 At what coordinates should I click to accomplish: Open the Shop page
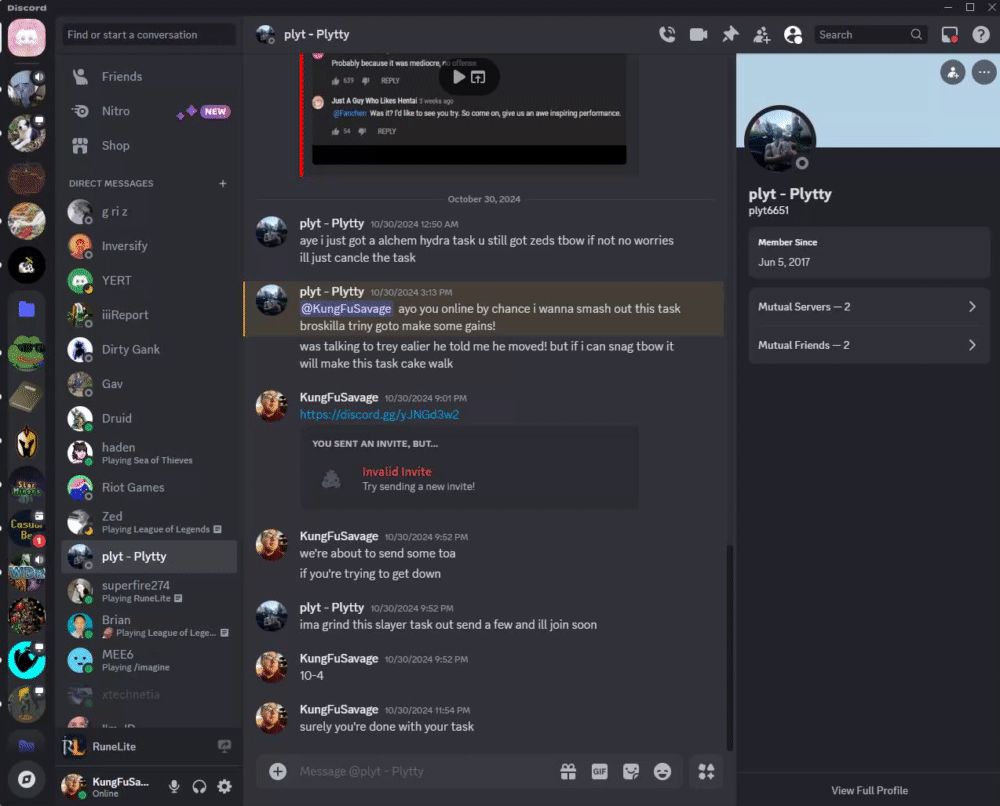(x=149, y=145)
